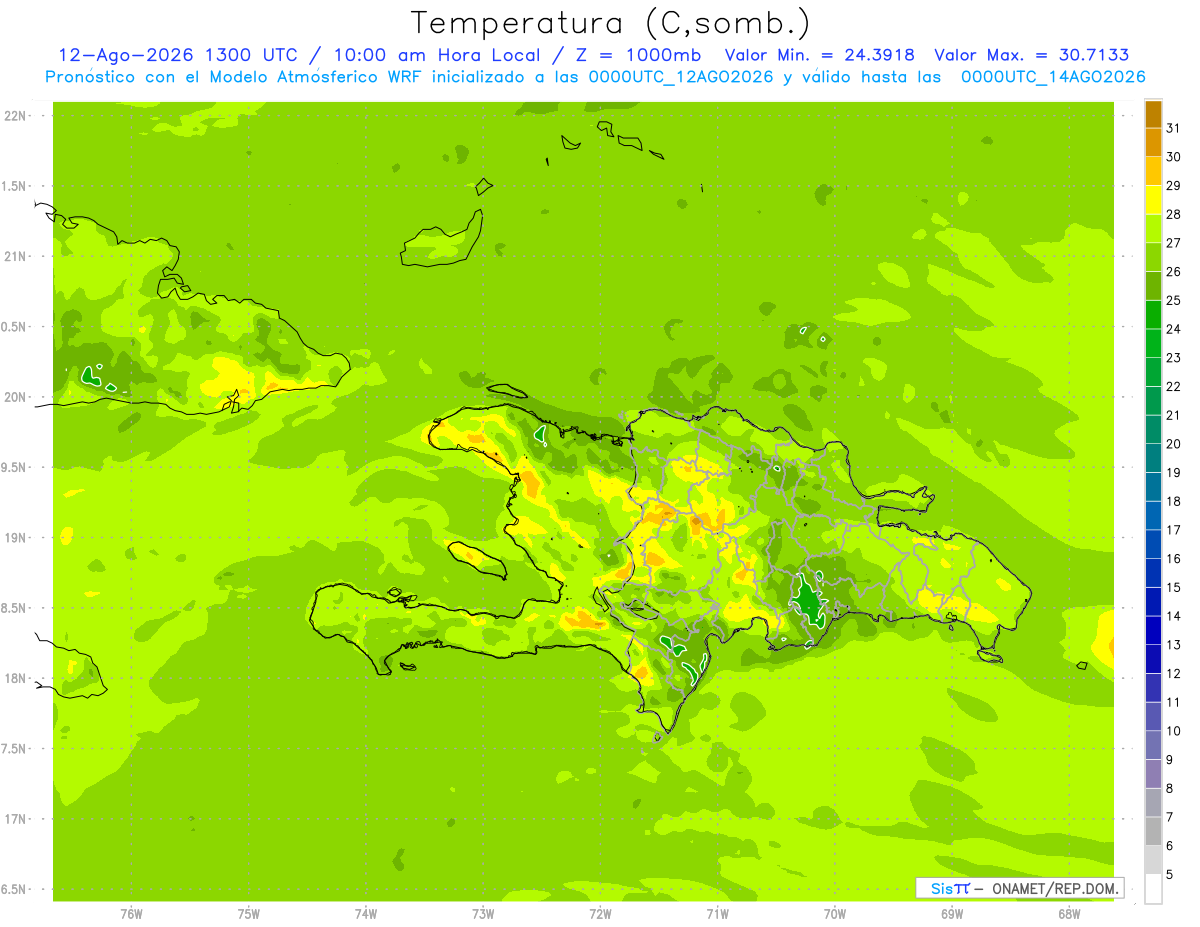Click legend color band between 30 and 31
Viewport: 1200px width, 927px height.
tap(1153, 142)
